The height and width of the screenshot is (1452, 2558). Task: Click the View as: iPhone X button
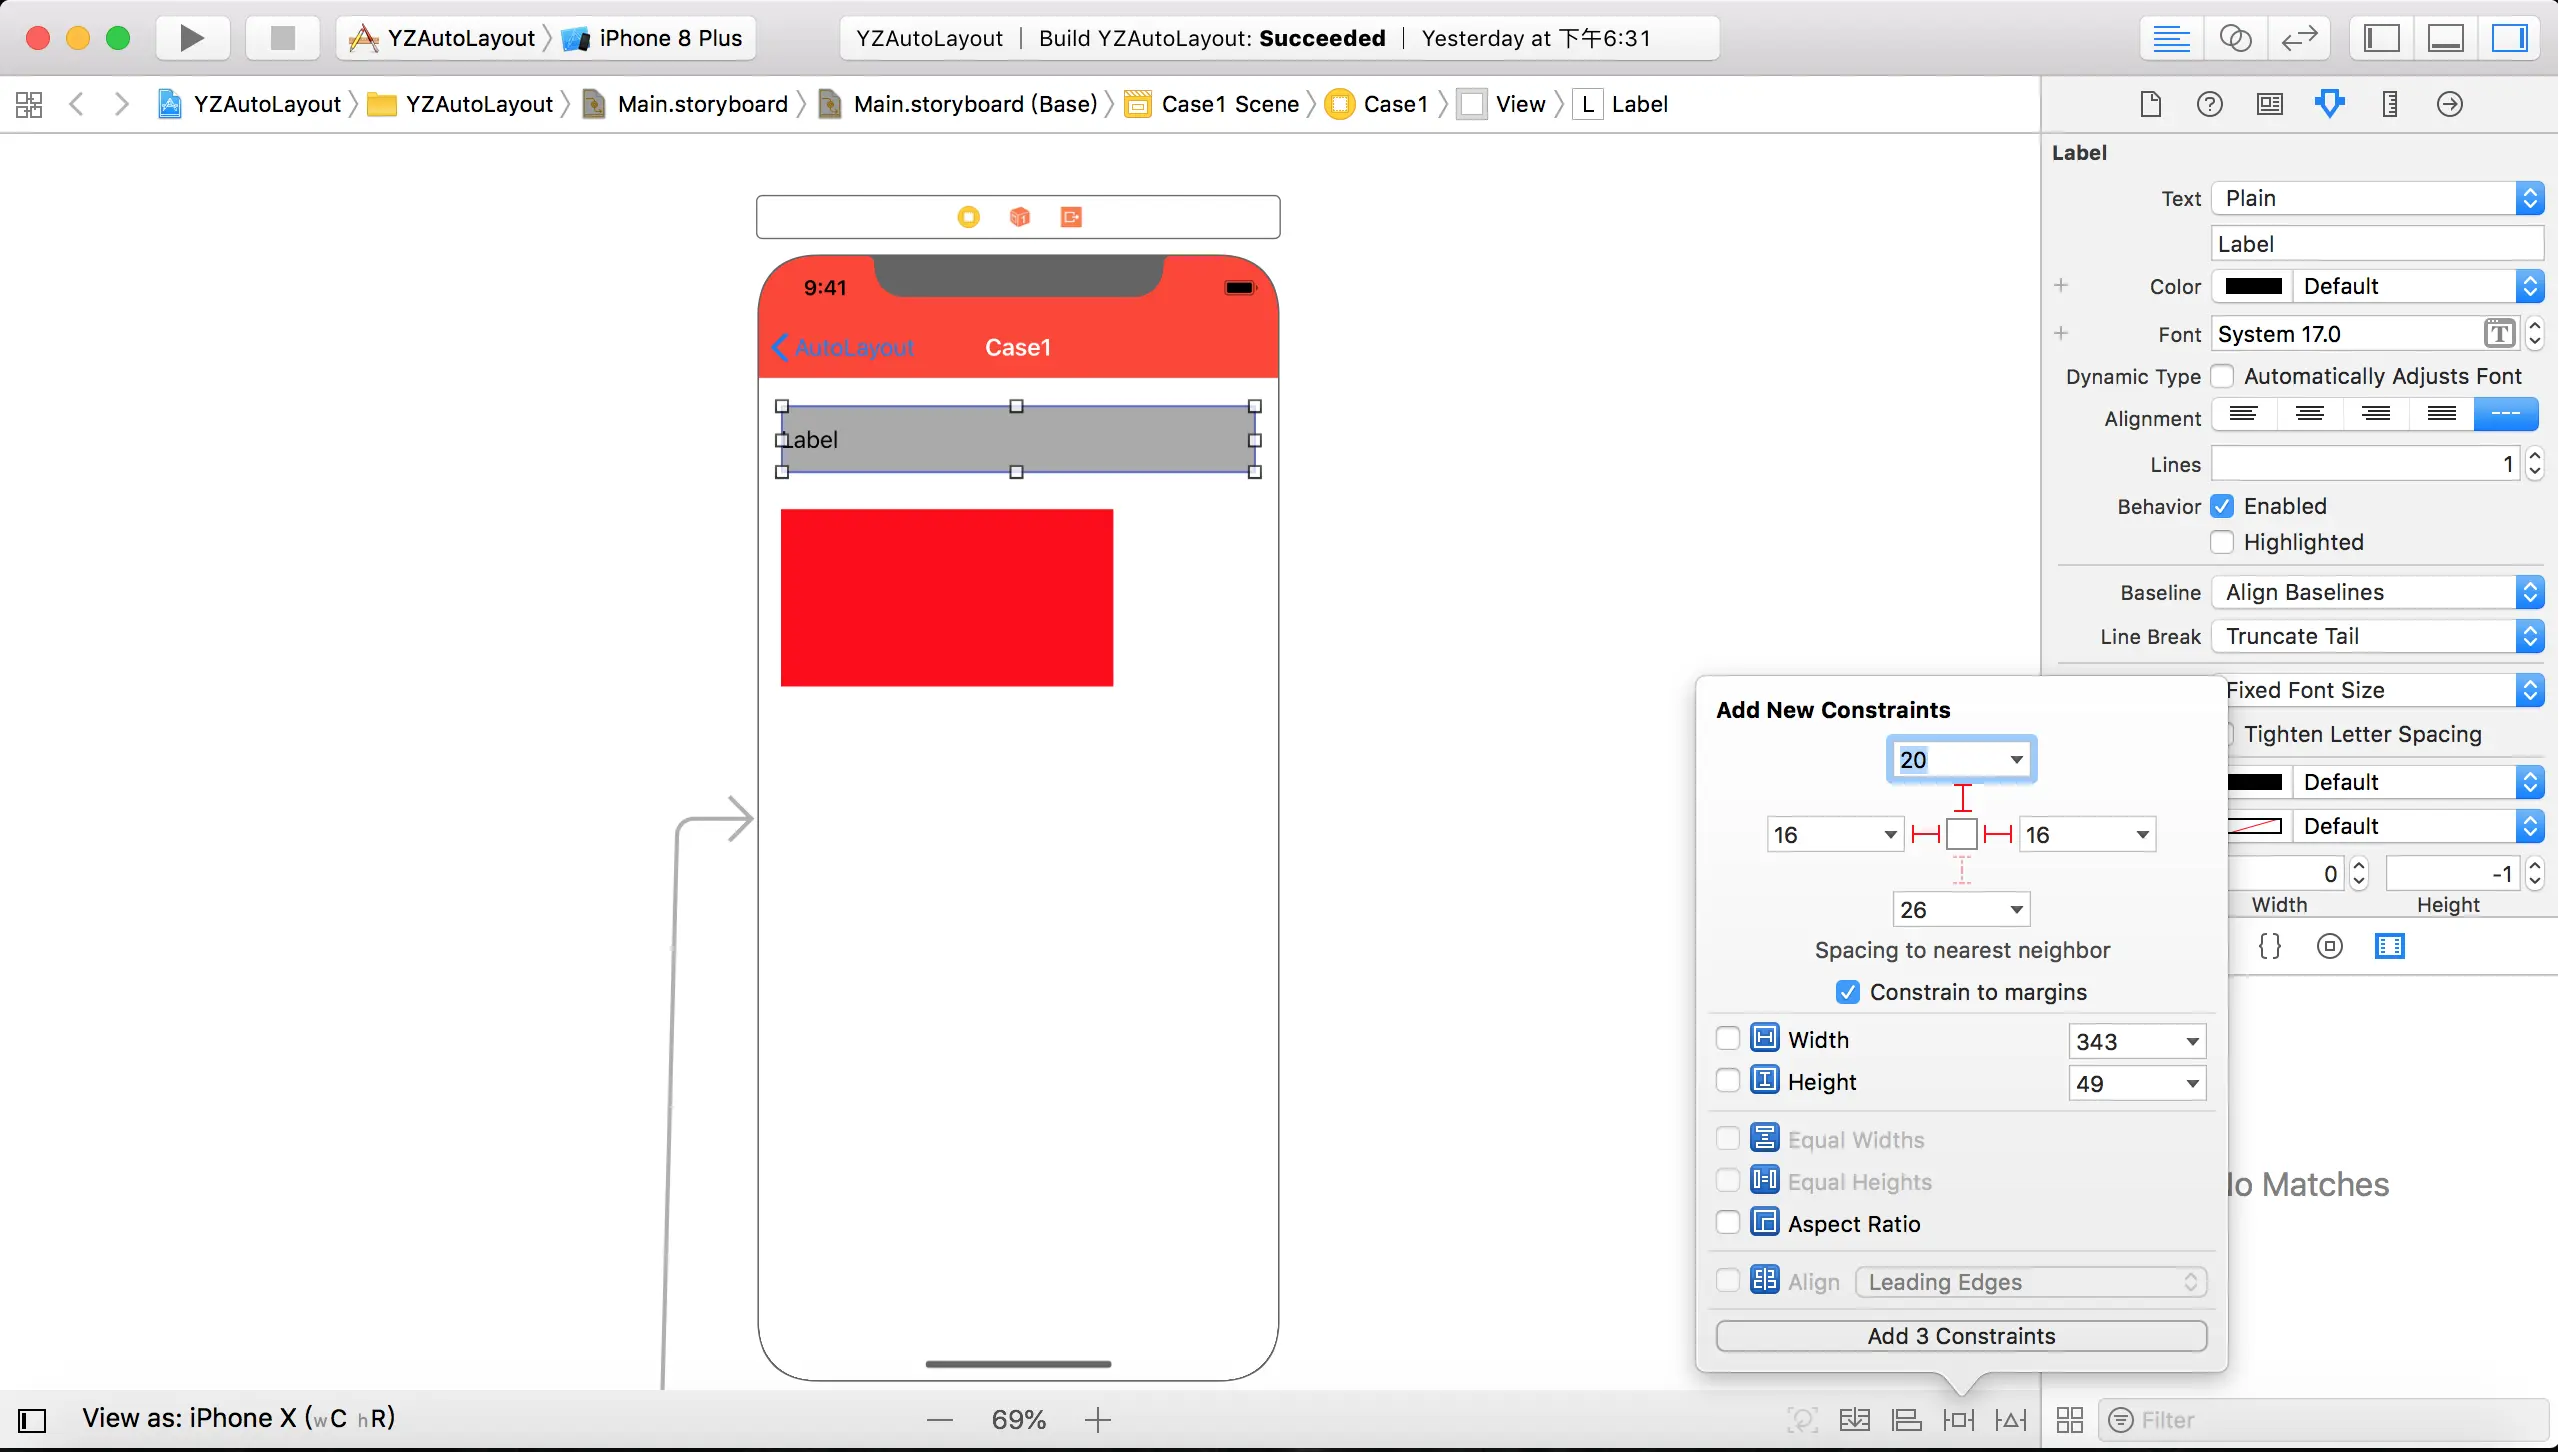tap(238, 1418)
